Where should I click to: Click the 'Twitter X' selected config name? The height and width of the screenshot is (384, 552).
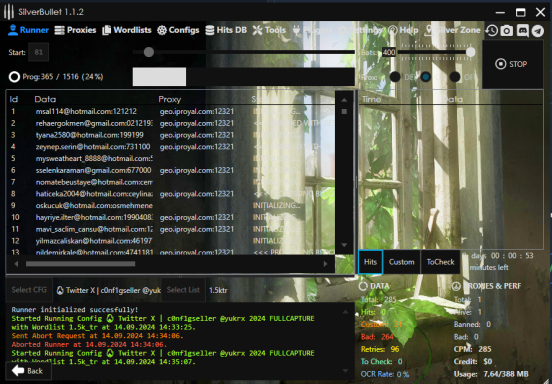[109, 290]
